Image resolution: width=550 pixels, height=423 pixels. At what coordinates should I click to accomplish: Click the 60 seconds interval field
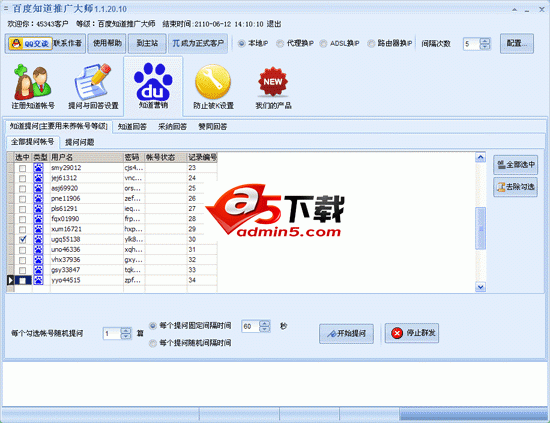(250, 326)
